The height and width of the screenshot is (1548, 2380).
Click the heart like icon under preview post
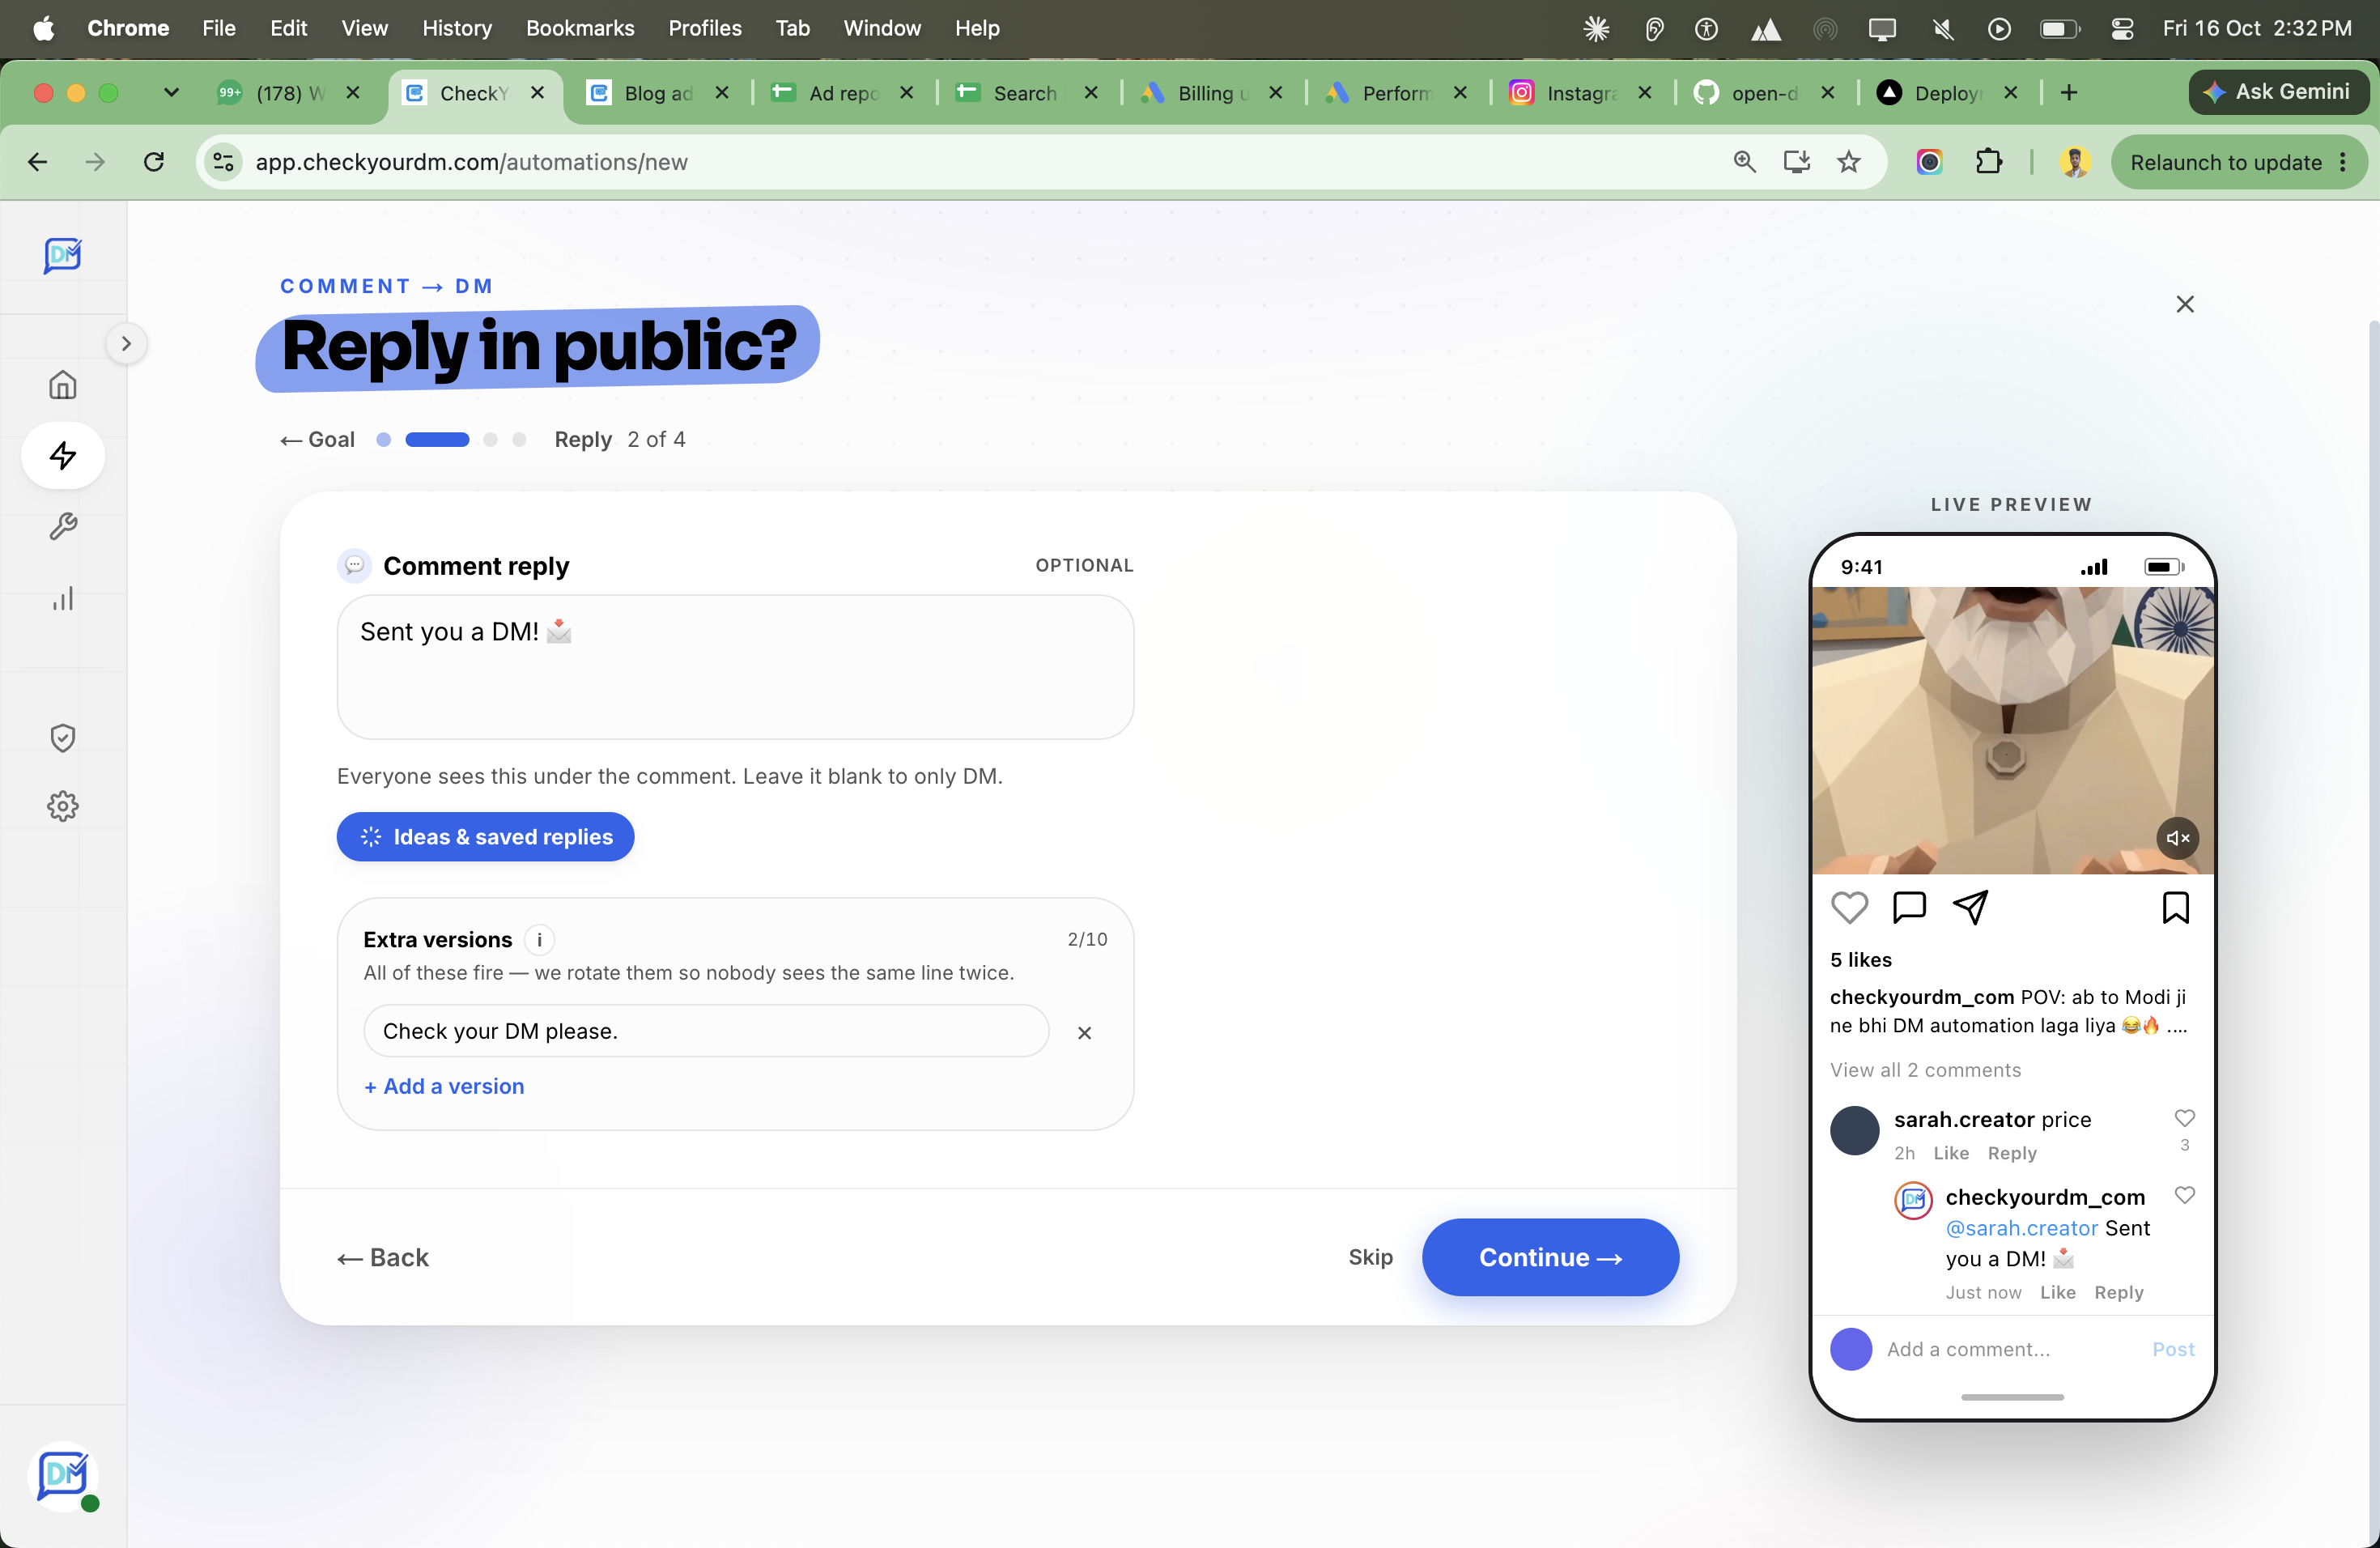pyautogui.click(x=1849, y=907)
